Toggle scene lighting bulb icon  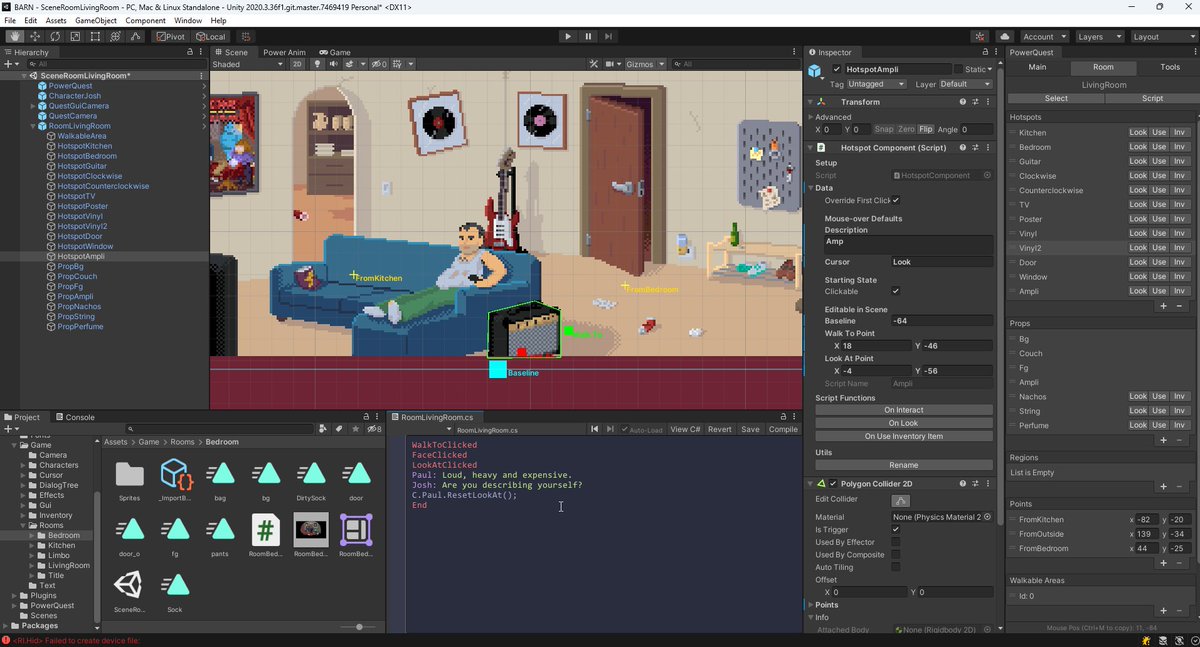tap(318, 64)
